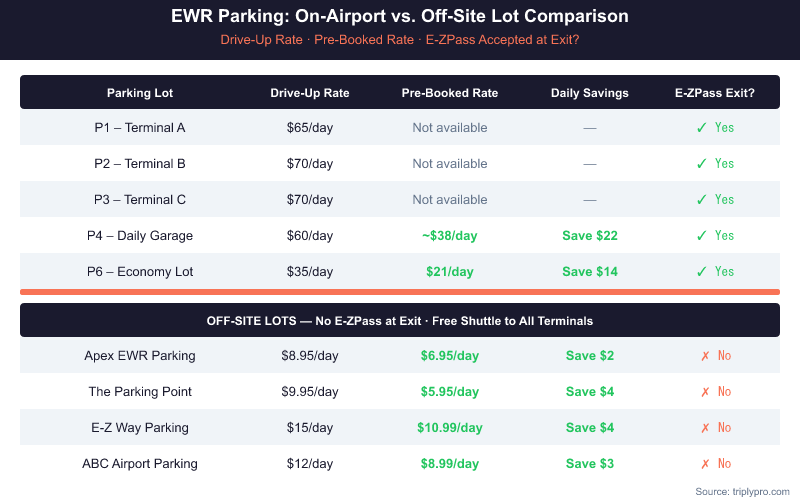
Task: Click the red X for The Parking Point
Action: click(x=705, y=391)
